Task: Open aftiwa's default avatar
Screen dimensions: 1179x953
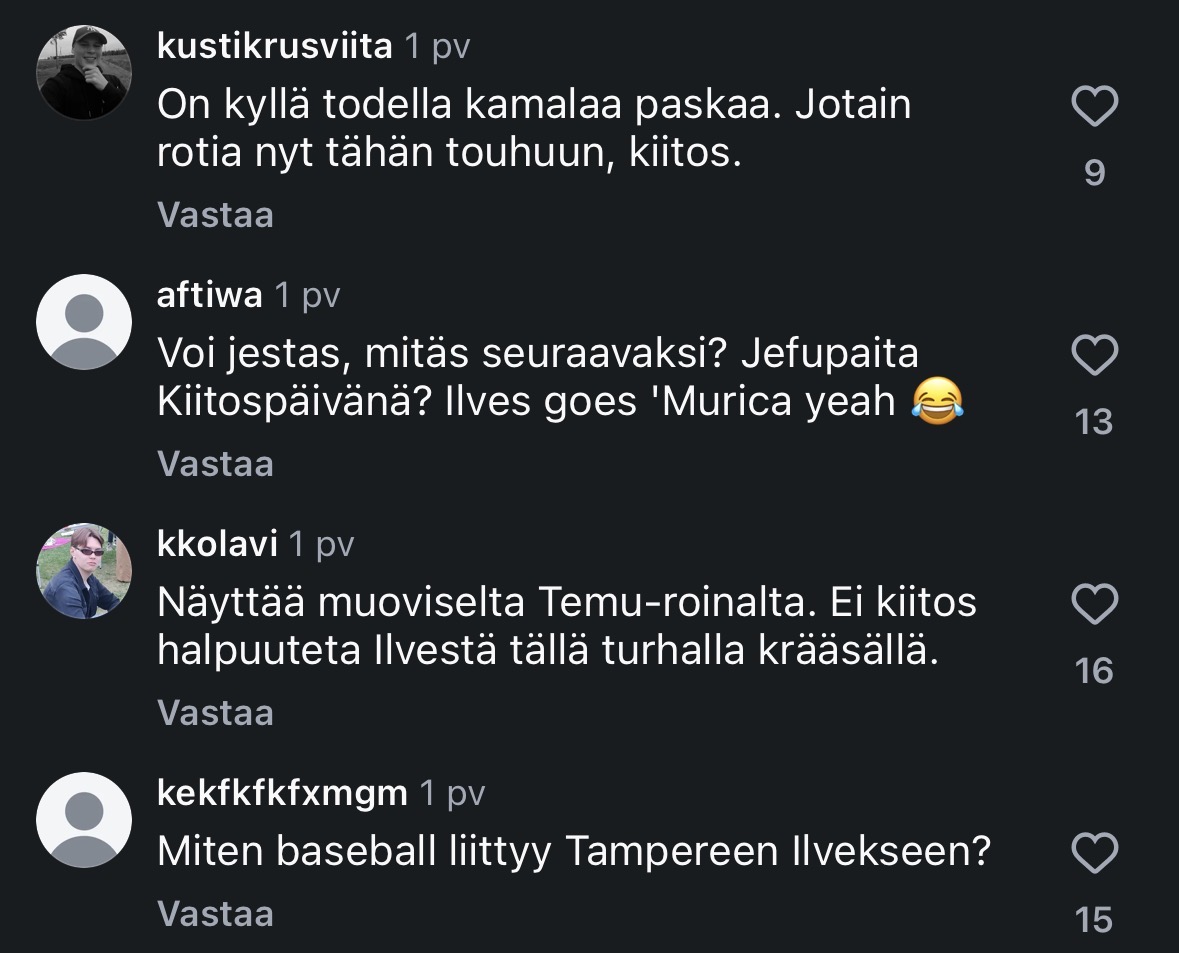Action: pos(84,322)
